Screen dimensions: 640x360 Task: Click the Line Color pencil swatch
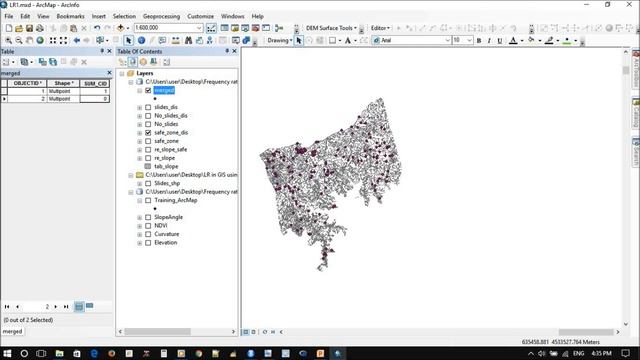pos(549,40)
